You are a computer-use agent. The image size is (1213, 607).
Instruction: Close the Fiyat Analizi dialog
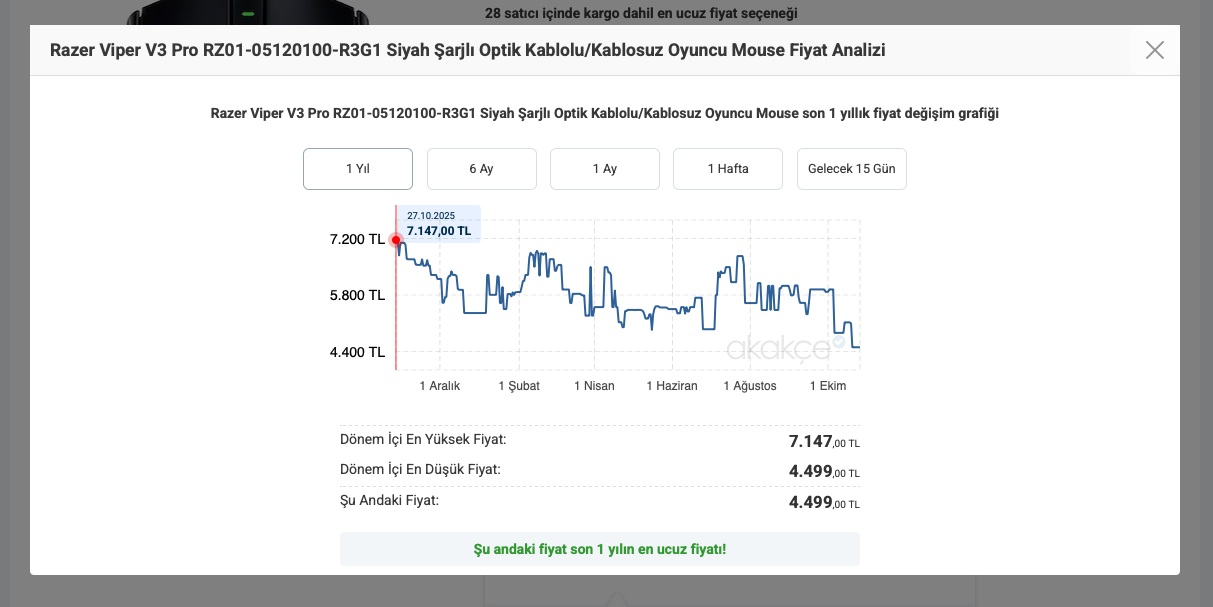coord(1154,50)
